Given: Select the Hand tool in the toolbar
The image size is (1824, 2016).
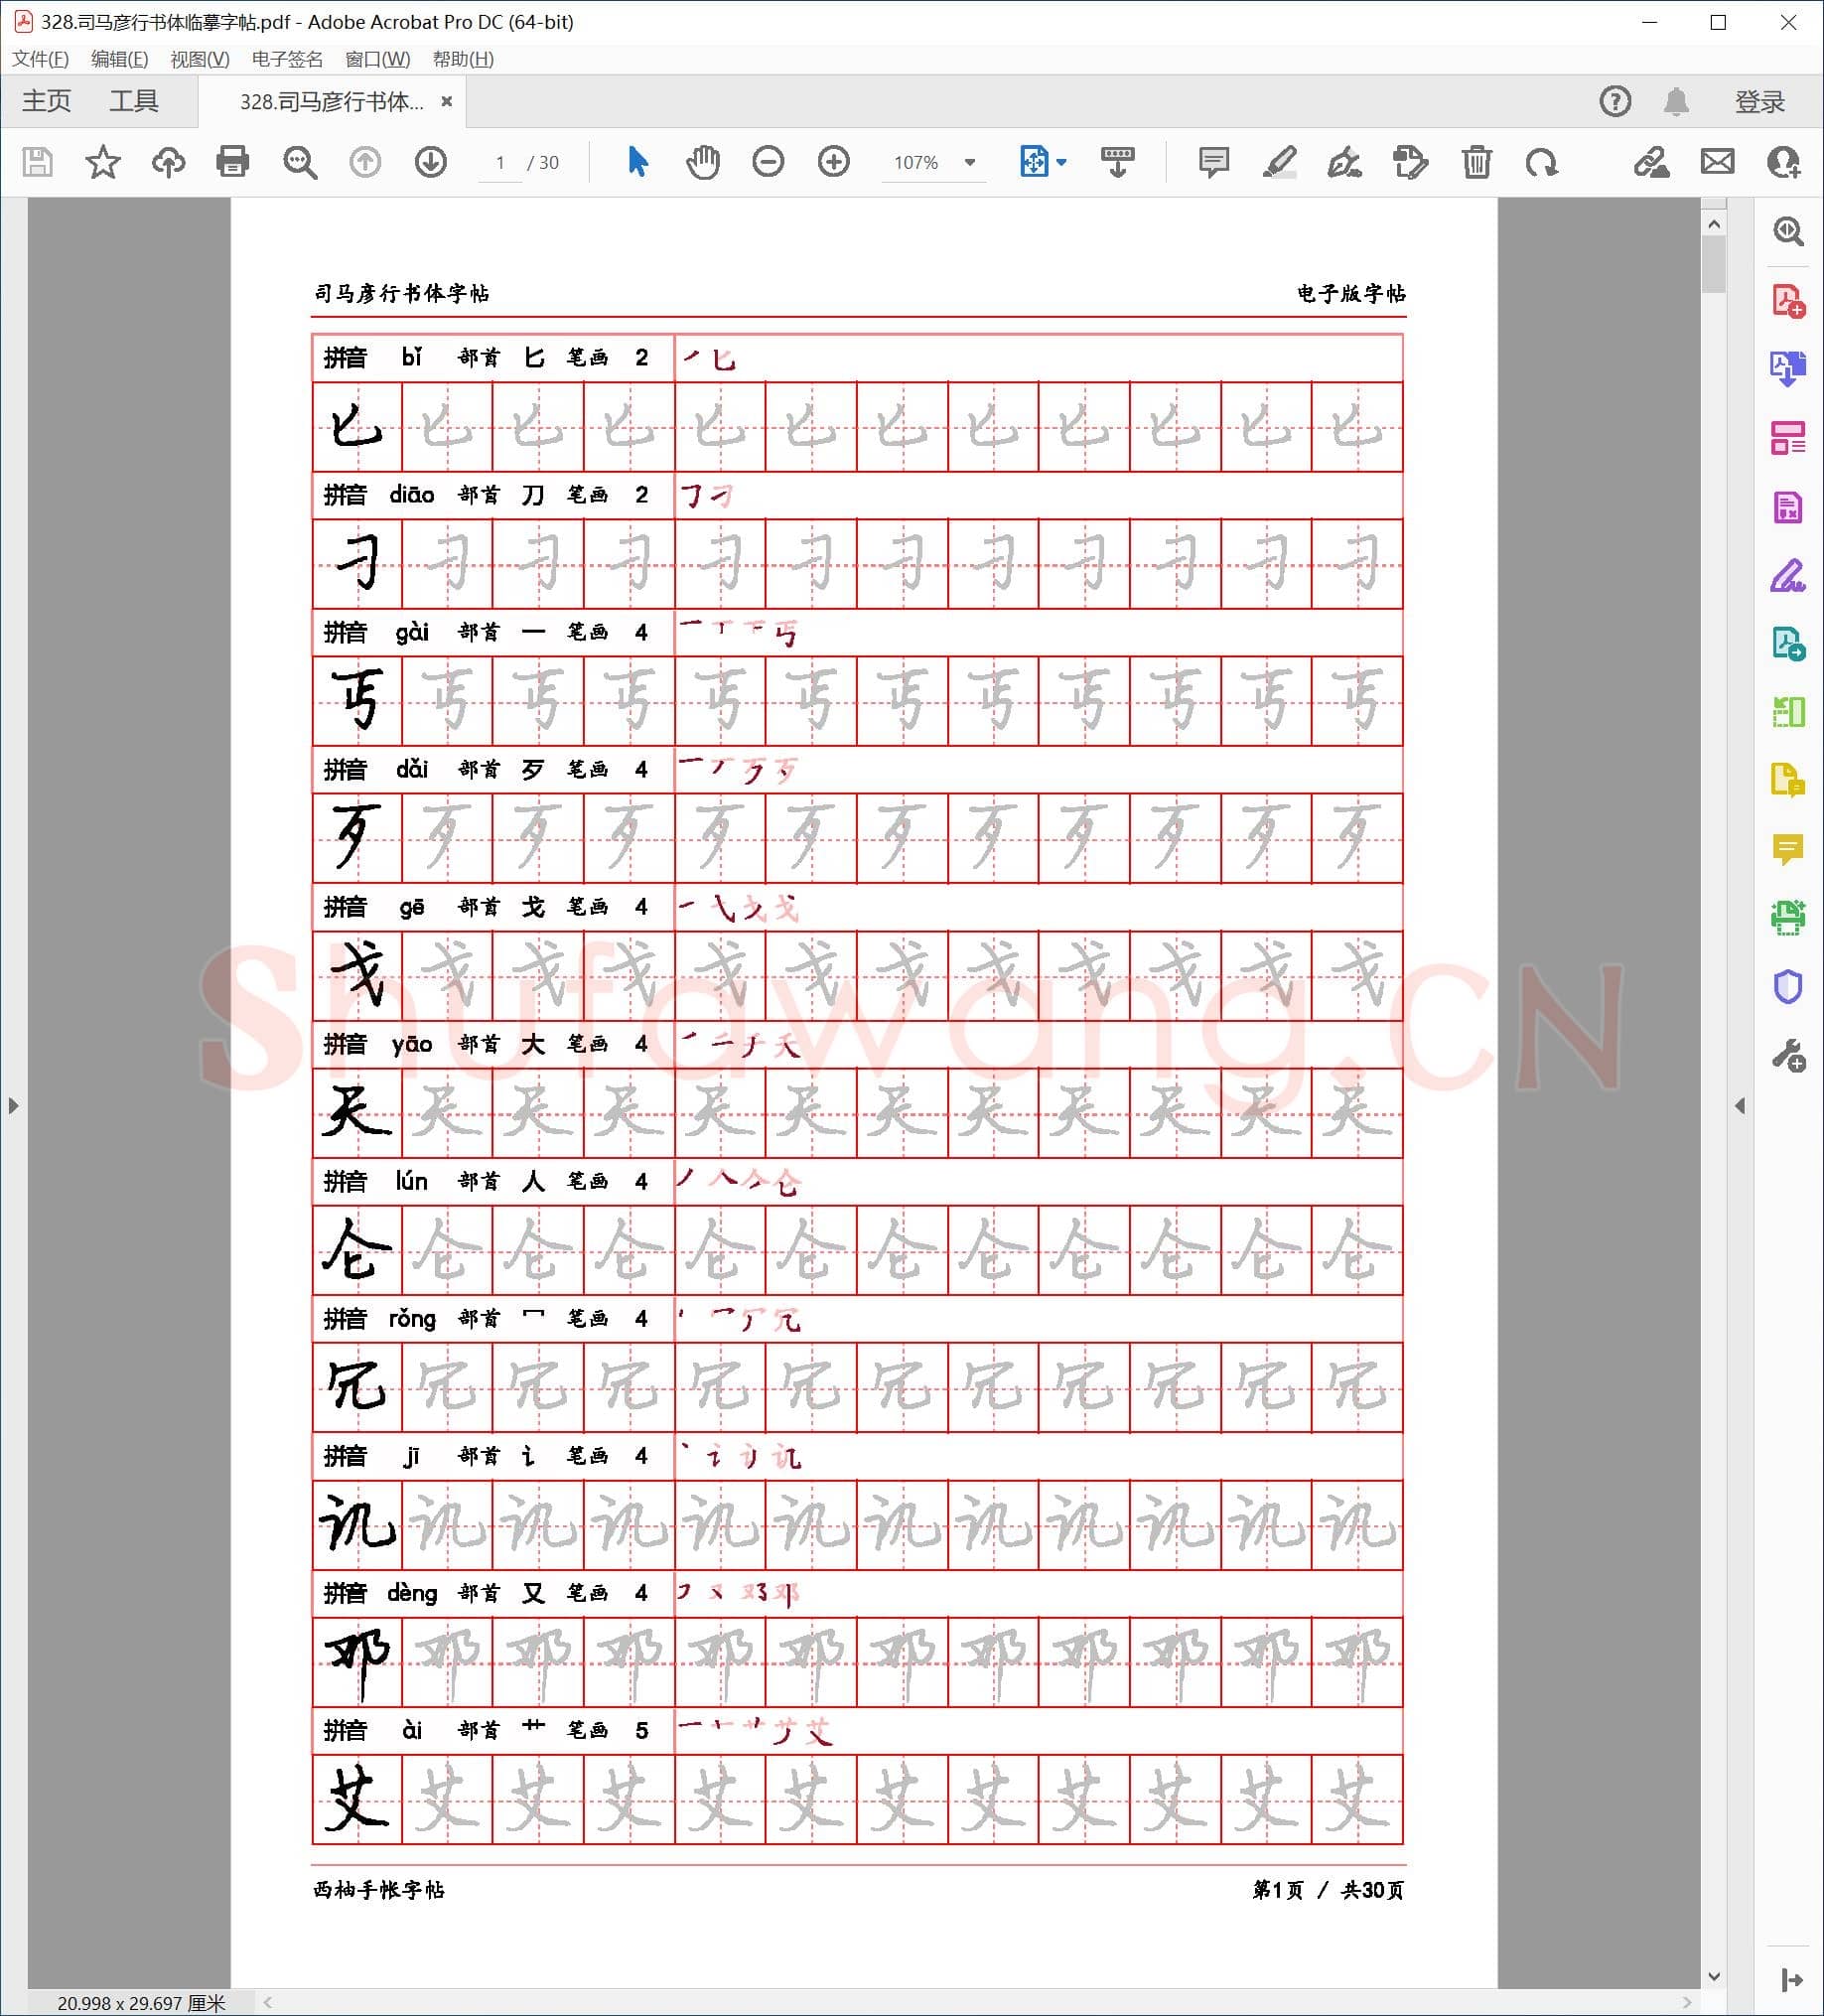Looking at the screenshot, I should [703, 162].
